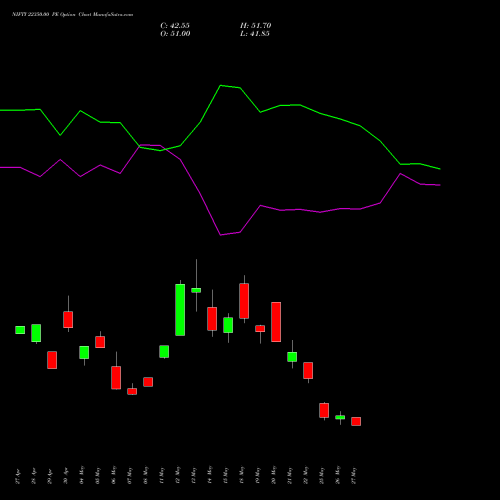Click the "20 May" date axis label
This screenshot has width=500, height=500.
tap(274, 475)
